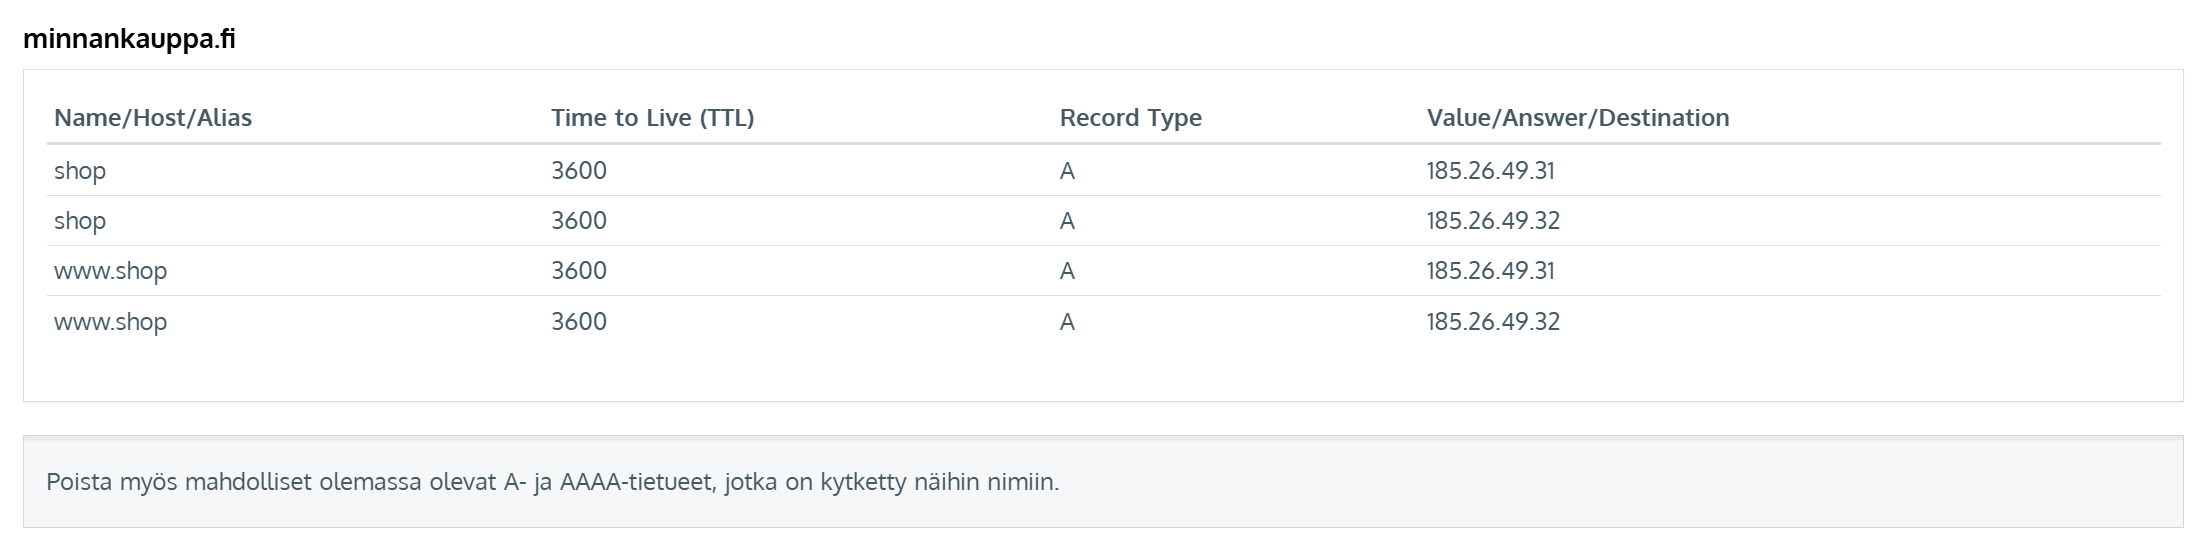
Task: Click the minnankauppa.fi domain heading
Action: coord(129,40)
